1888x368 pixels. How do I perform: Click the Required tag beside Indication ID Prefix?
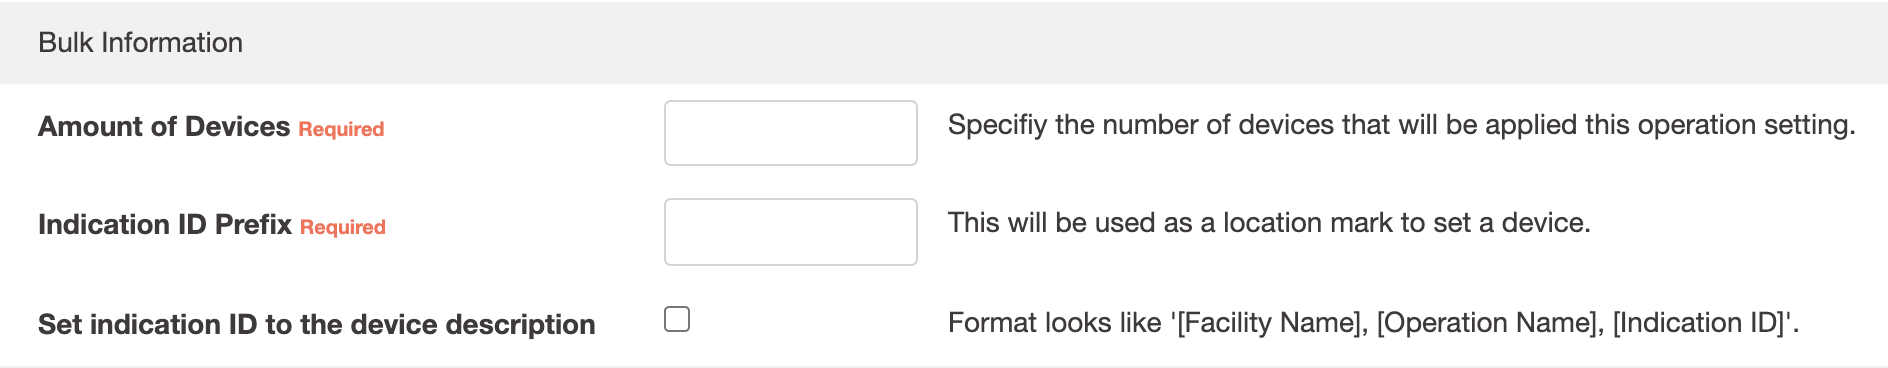(343, 227)
